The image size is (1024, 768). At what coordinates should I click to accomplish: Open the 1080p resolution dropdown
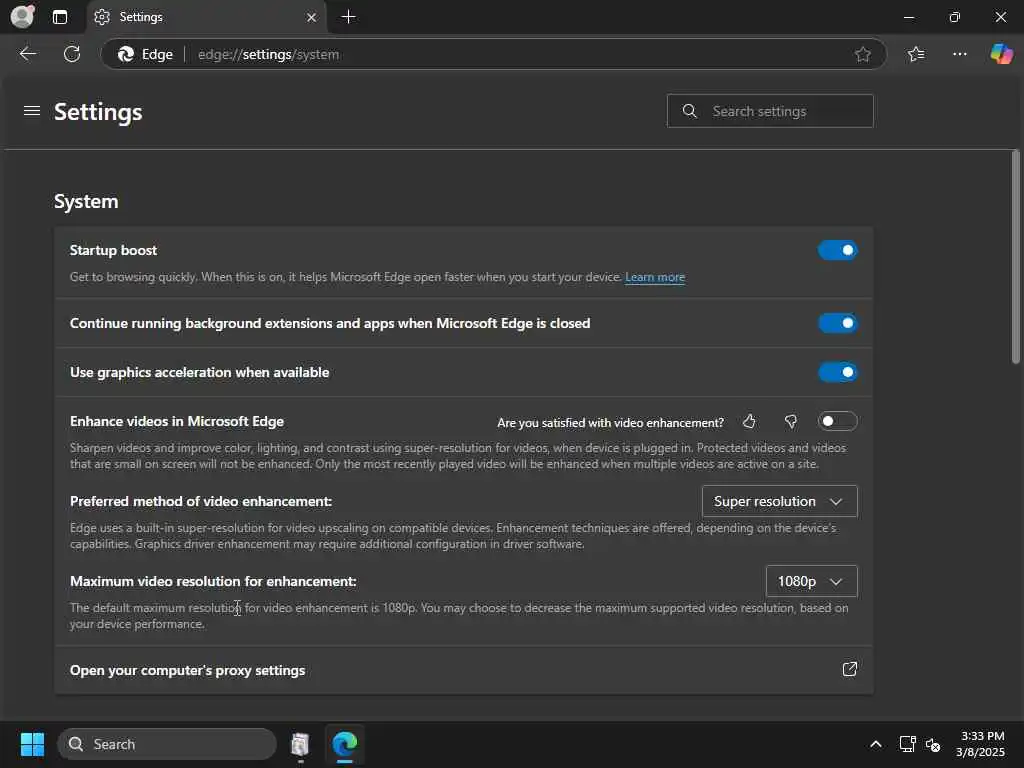coord(811,581)
